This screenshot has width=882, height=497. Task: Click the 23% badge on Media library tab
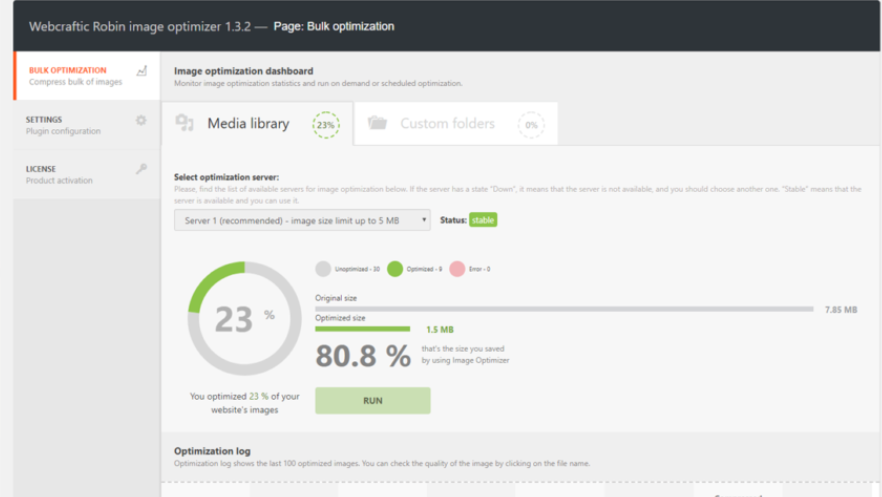pyautogui.click(x=326, y=125)
